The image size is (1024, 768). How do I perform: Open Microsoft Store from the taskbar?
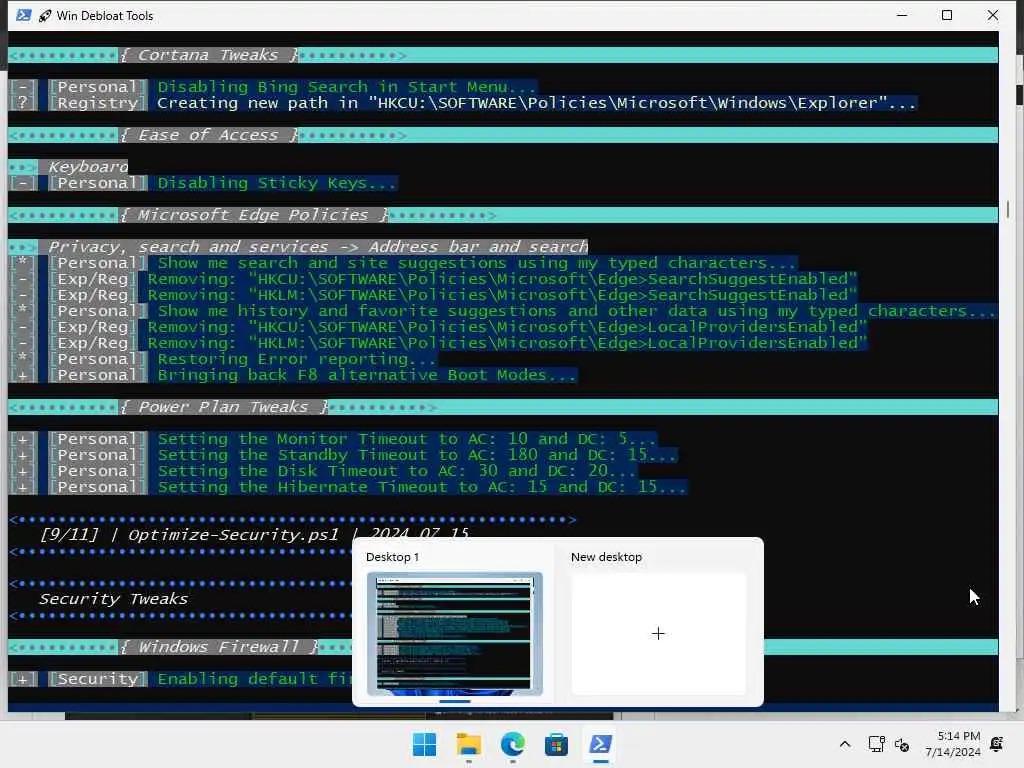[x=556, y=744]
